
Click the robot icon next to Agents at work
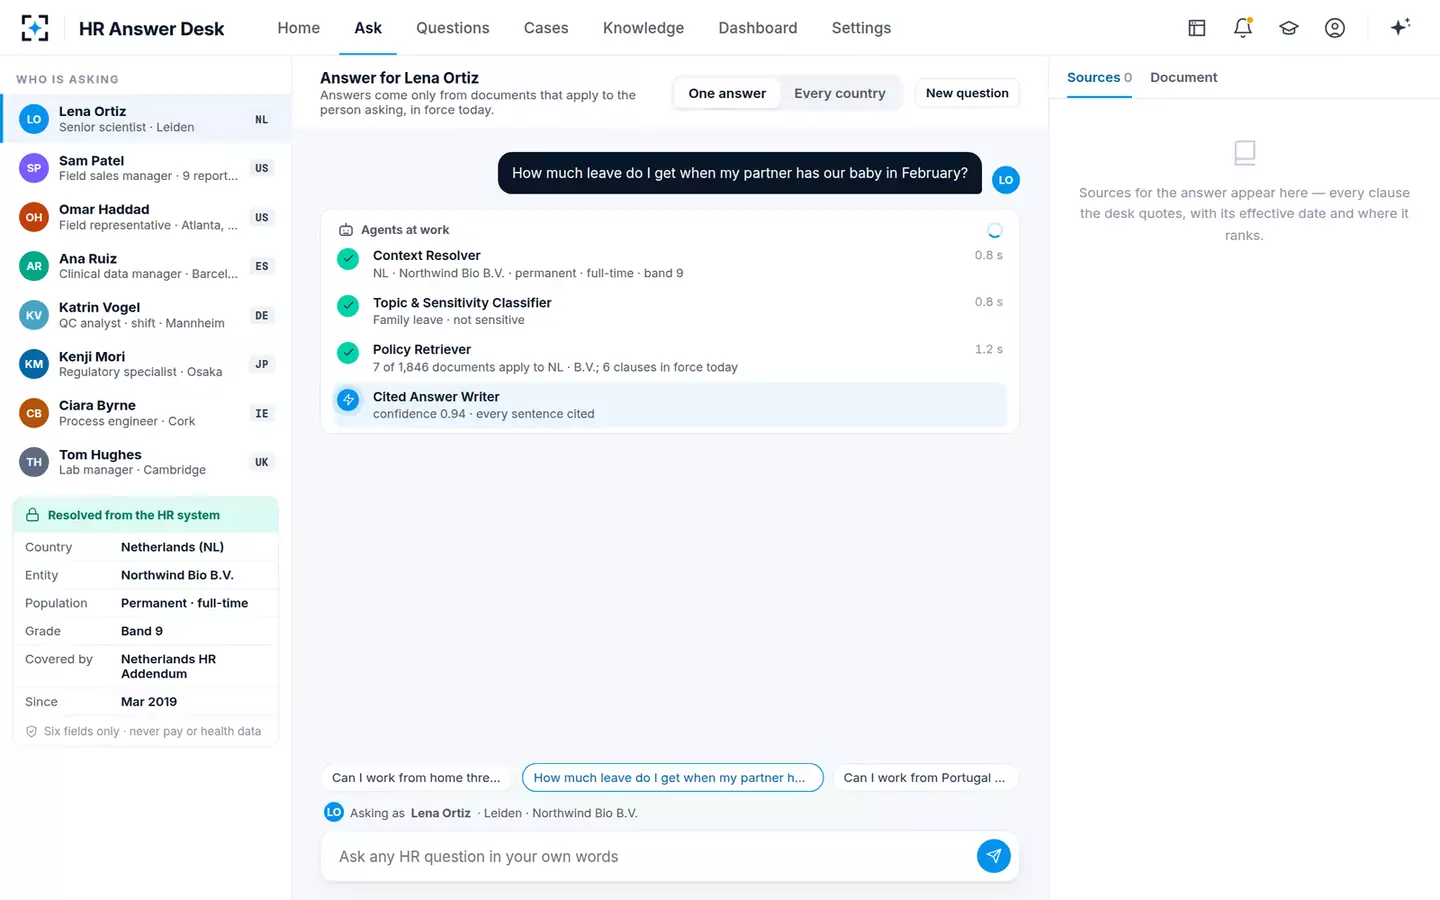[x=346, y=230]
